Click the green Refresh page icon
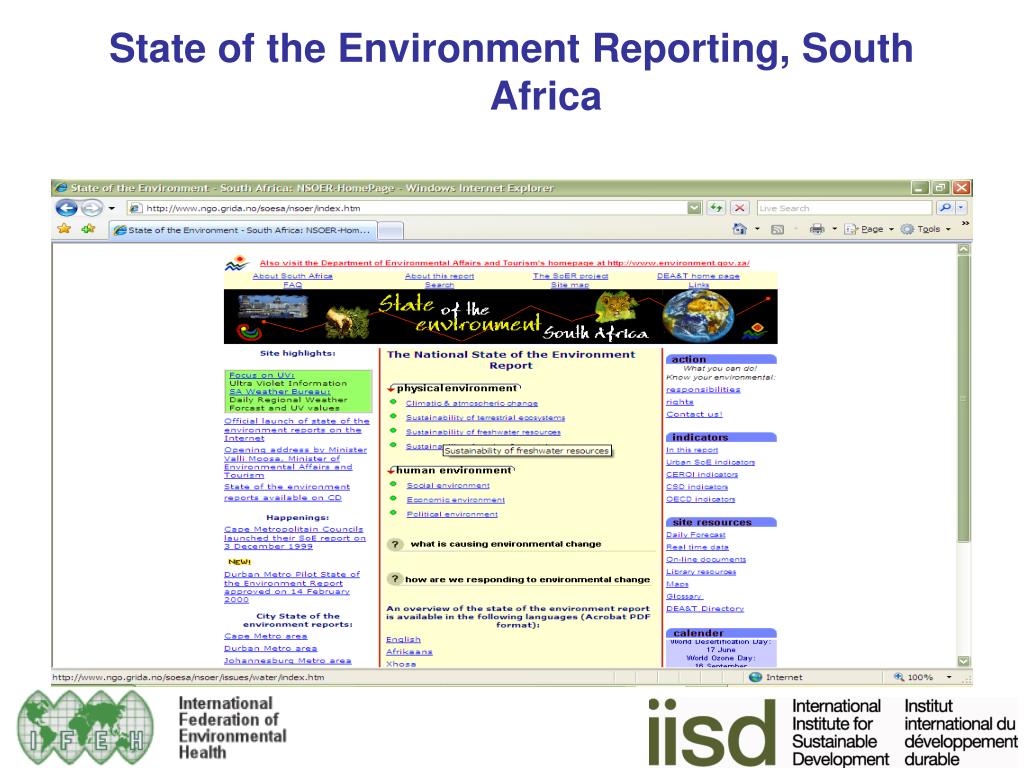Screen dimensions: 1024x768 coord(717,208)
